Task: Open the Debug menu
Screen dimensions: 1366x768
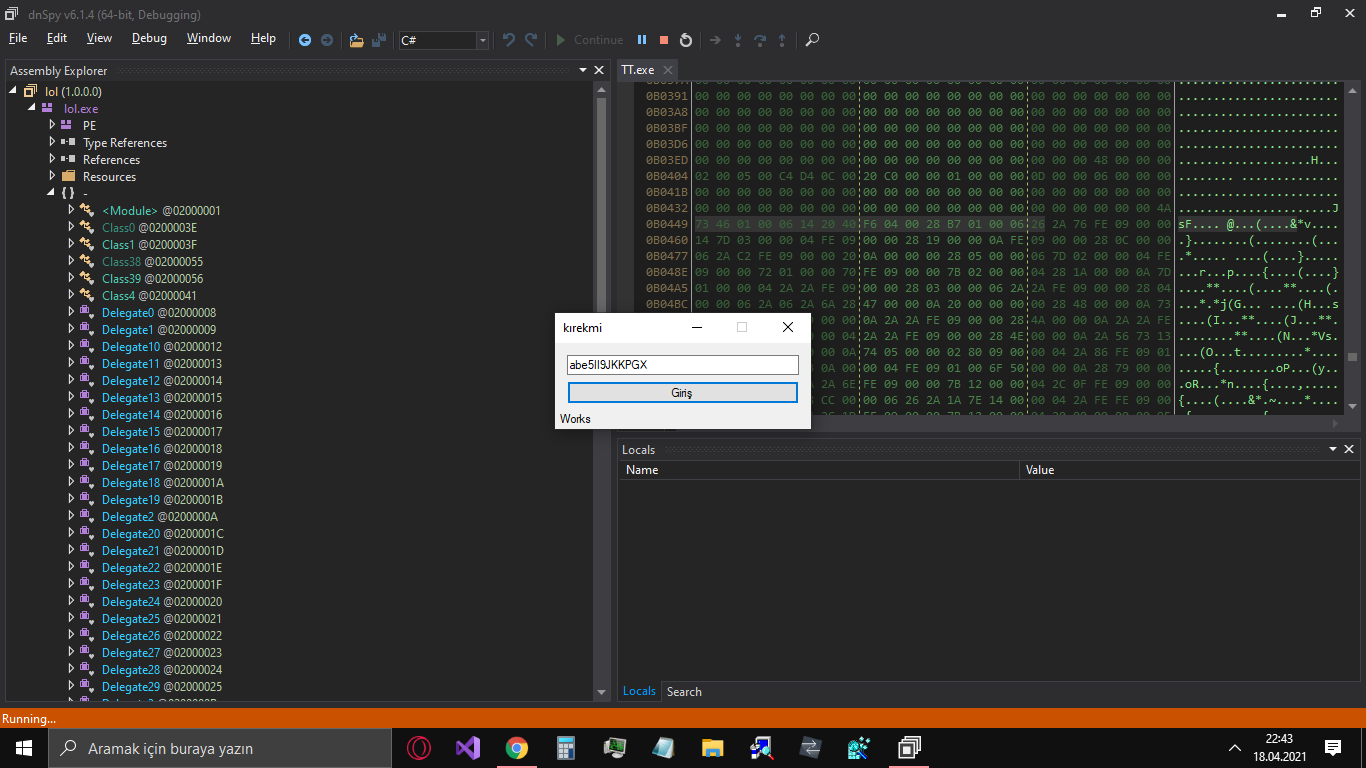Action: click(149, 38)
